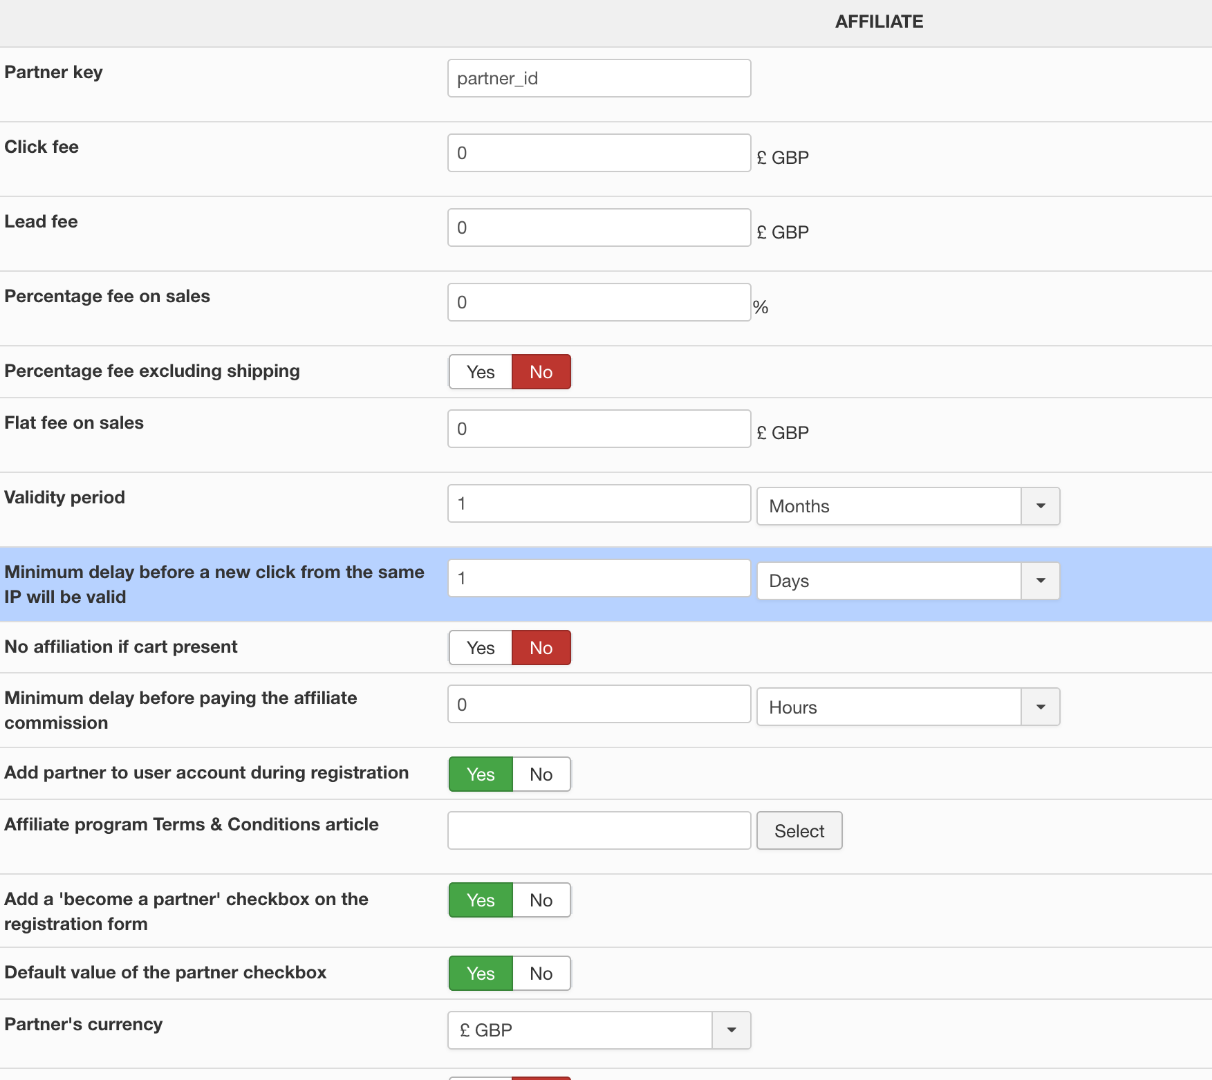Switch 'Default value of the partner checkbox' to No
The width and height of the screenshot is (1212, 1080).
pos(541,973)
